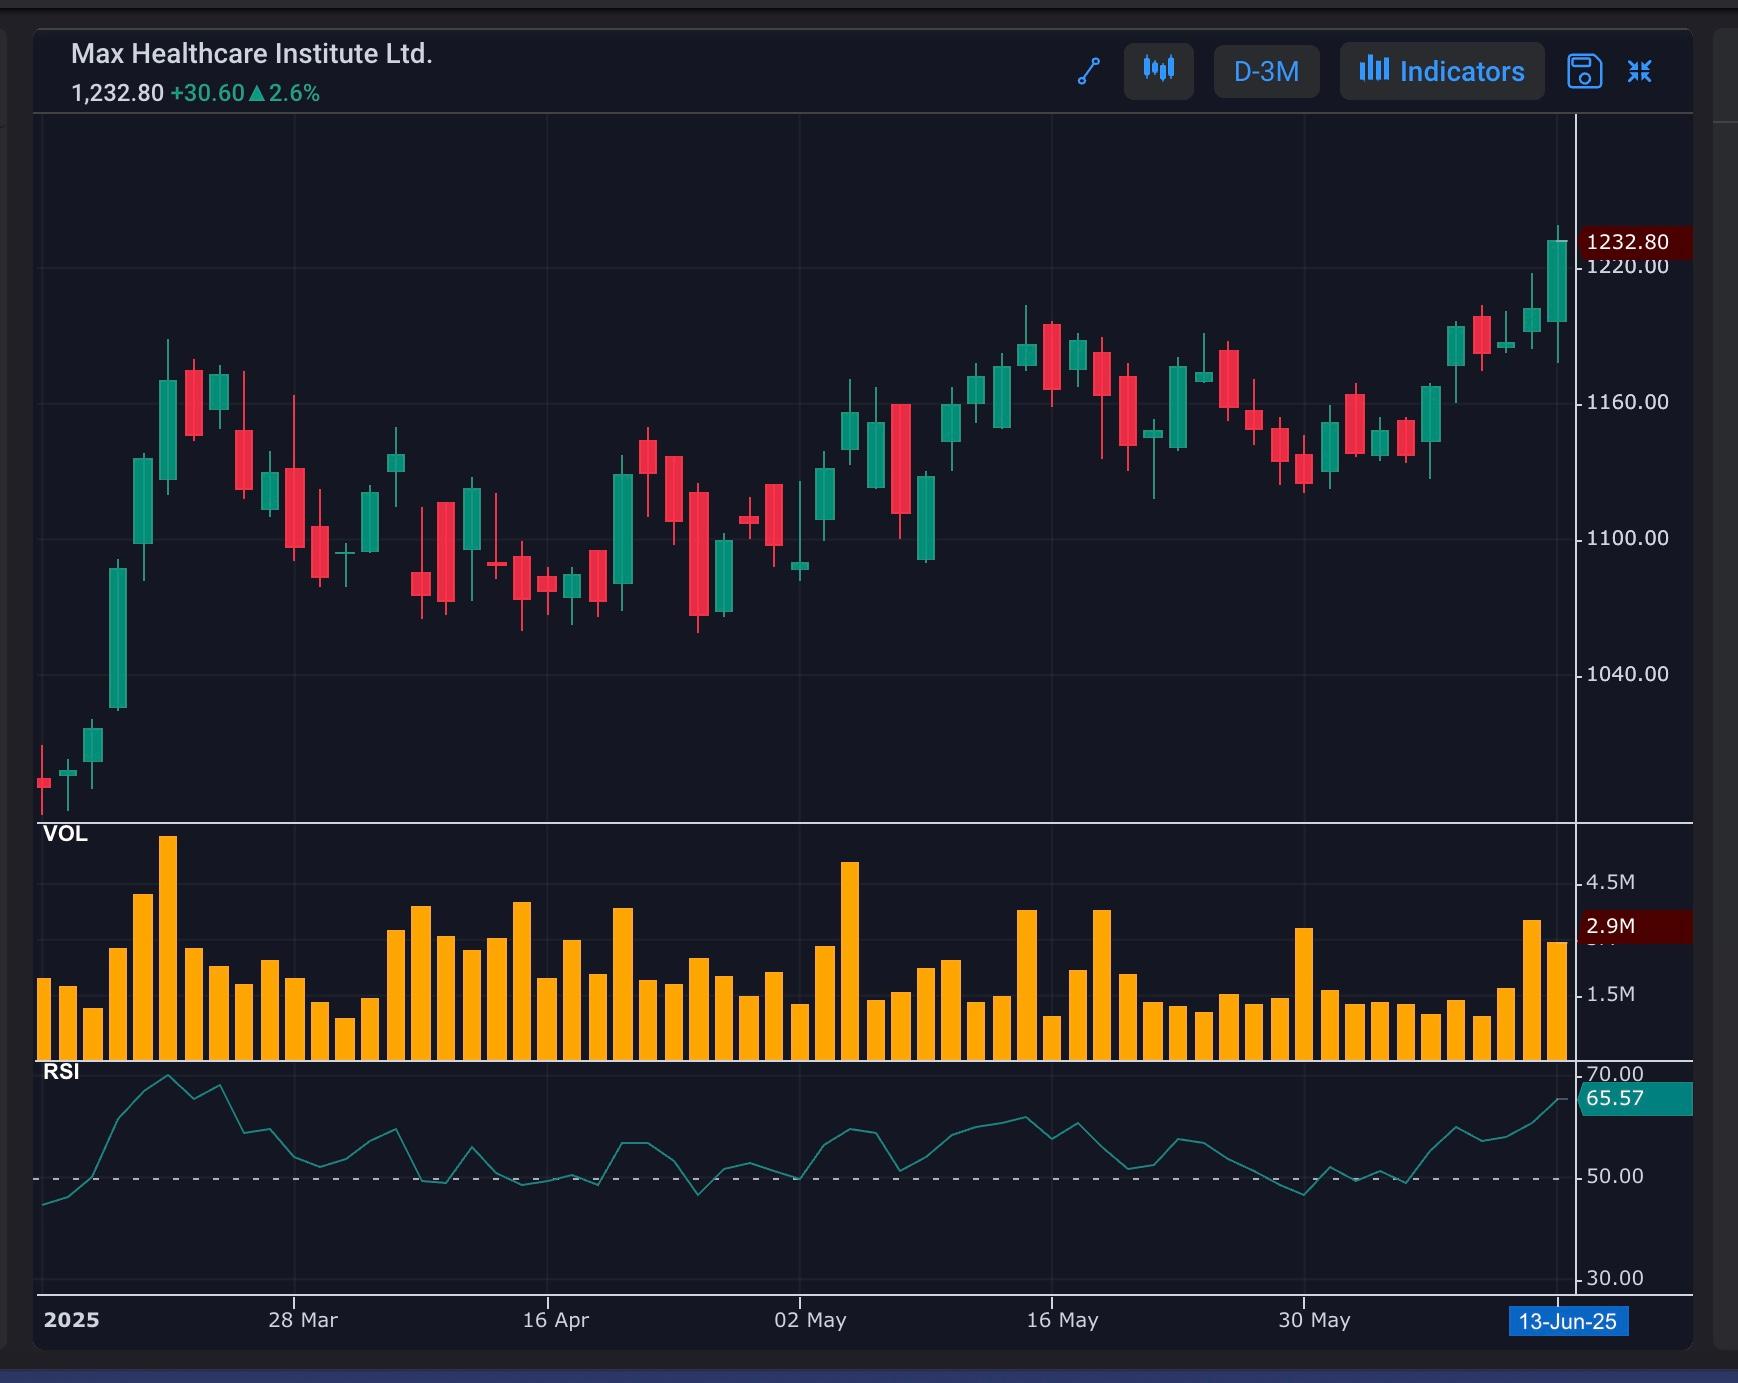Click the 13-Jun-25 crosshair date marker
Image resolution: width=1738 pixels, height=1383 pixels.
tap(1568, 1321)
